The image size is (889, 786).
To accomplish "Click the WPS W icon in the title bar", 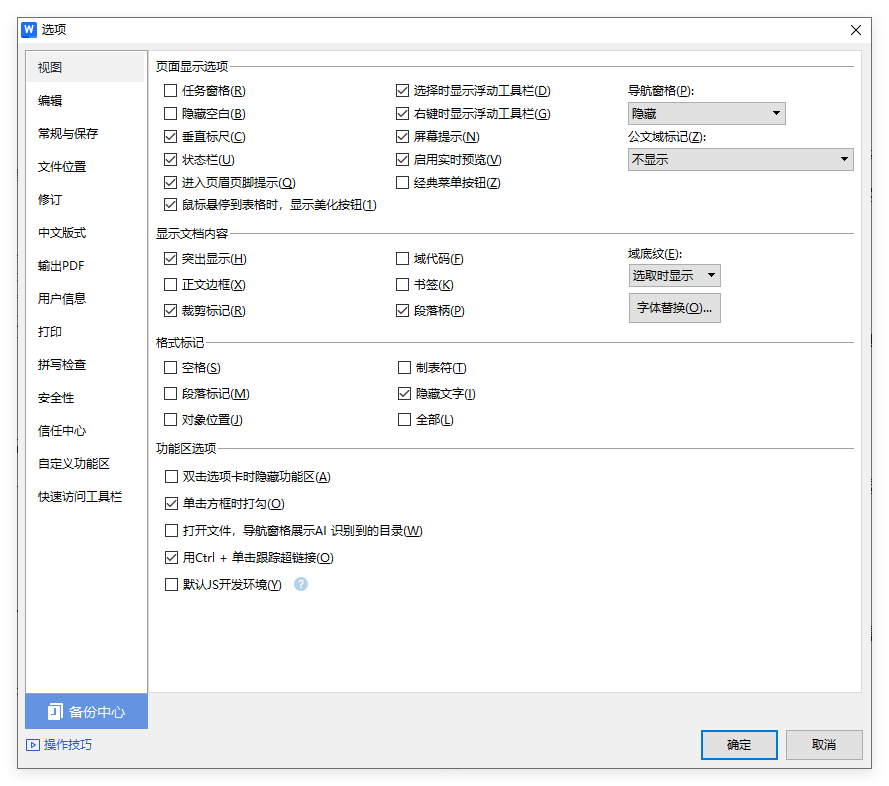I will 29,29.
